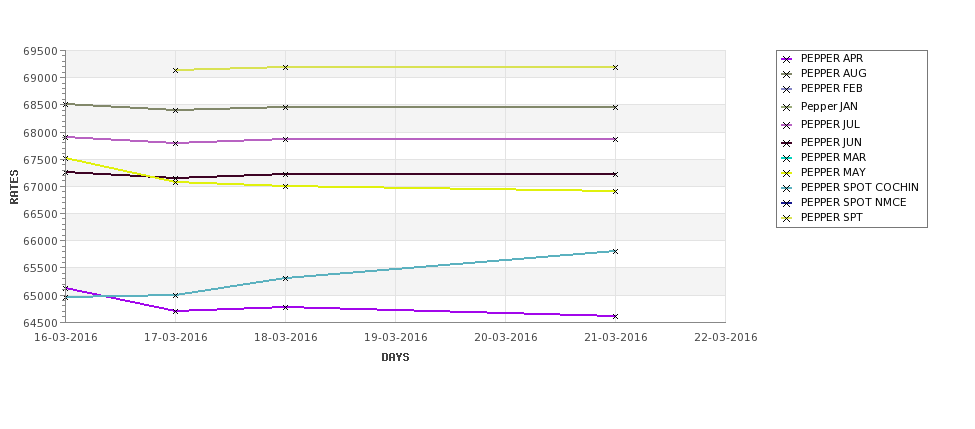Select teal line data point at 21-03-2016
975x429 pixels.
coord(616,251)
